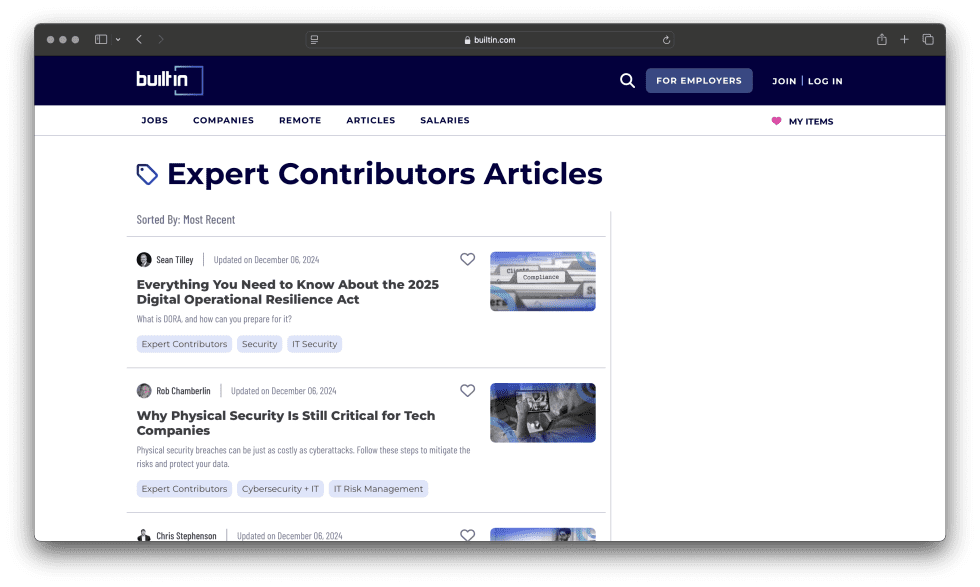Open the Safari tab overview icon

927,40
